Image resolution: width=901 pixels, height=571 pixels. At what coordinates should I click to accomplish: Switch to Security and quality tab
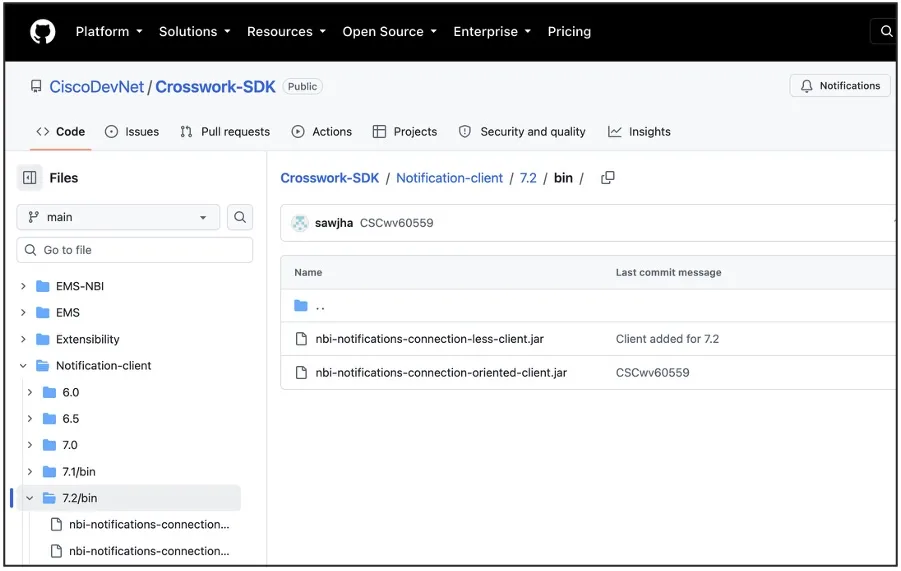click(x=522, y=132)
